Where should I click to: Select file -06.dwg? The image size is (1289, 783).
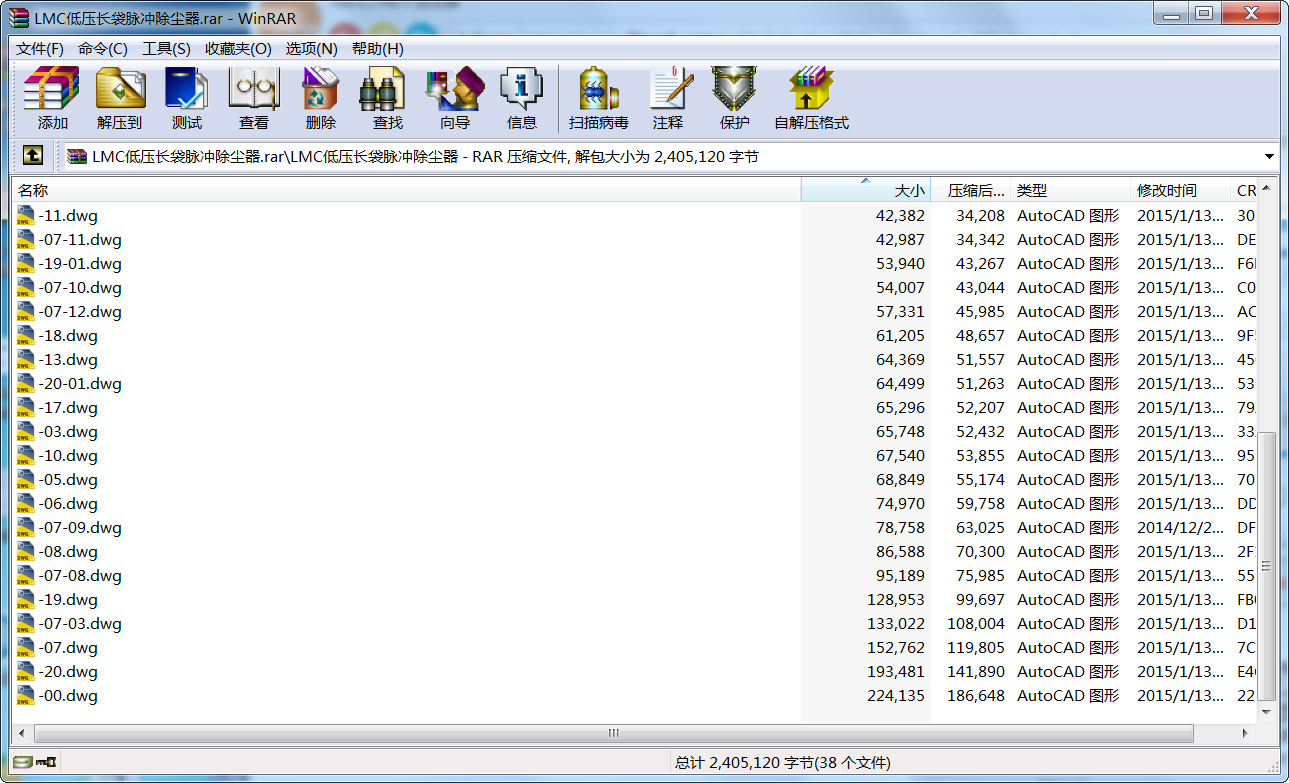(x=68, y=503)
